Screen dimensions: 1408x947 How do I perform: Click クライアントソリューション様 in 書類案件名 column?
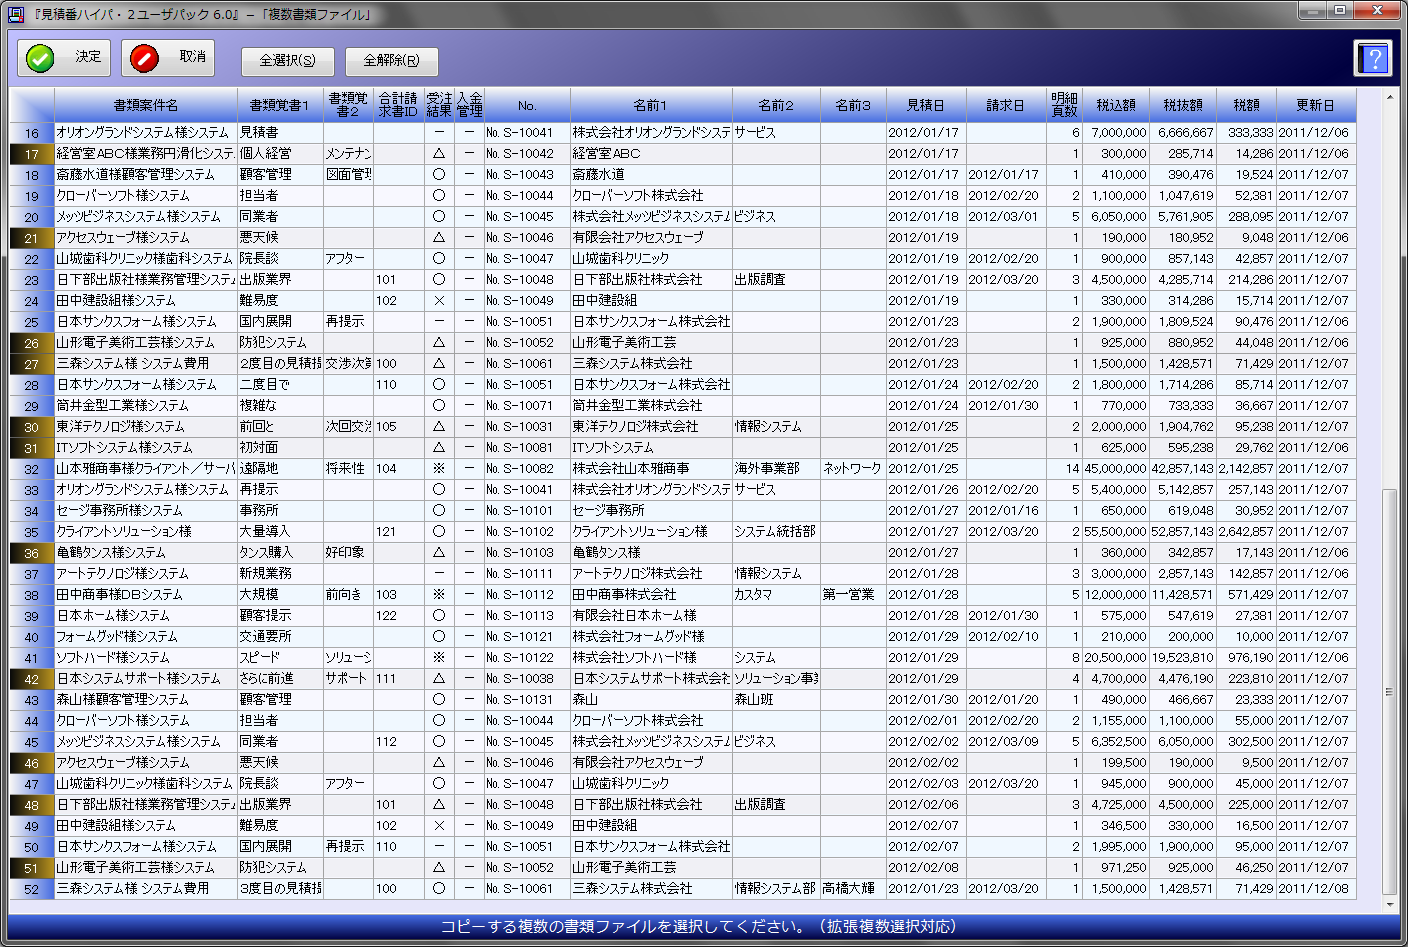pos(146,532)
